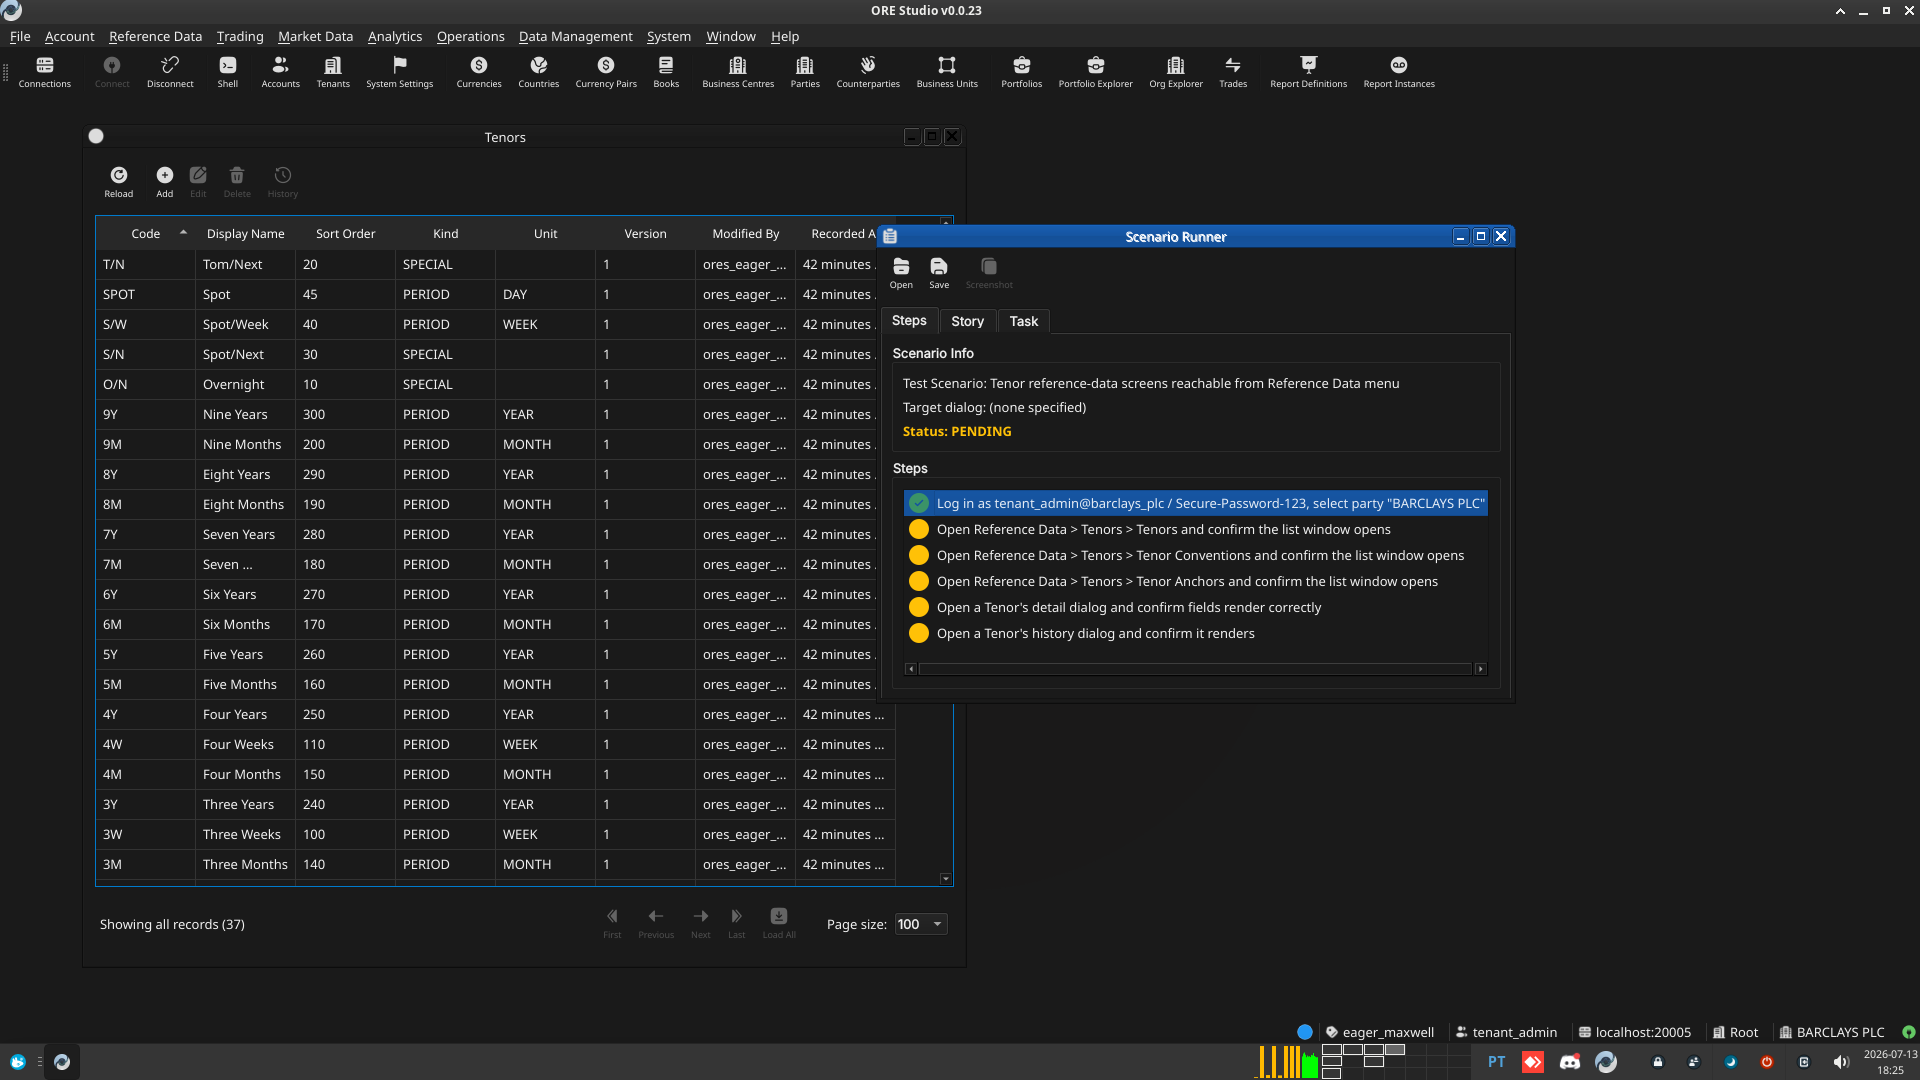Open the Currencies toolbar icon
The width and height of the screenshot is (1920, 1080).
(x=479, y=71)
